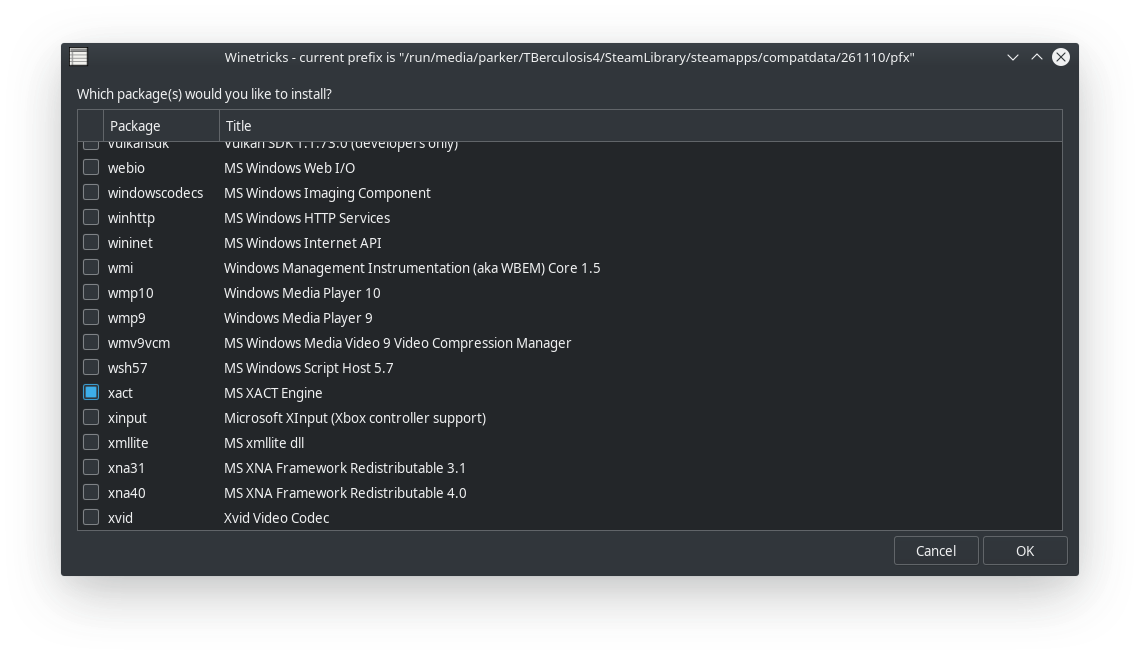Maximize the Winetricks window with up chevron
Viewport: 1140px width, 655px height.
tap(1037, 57)
